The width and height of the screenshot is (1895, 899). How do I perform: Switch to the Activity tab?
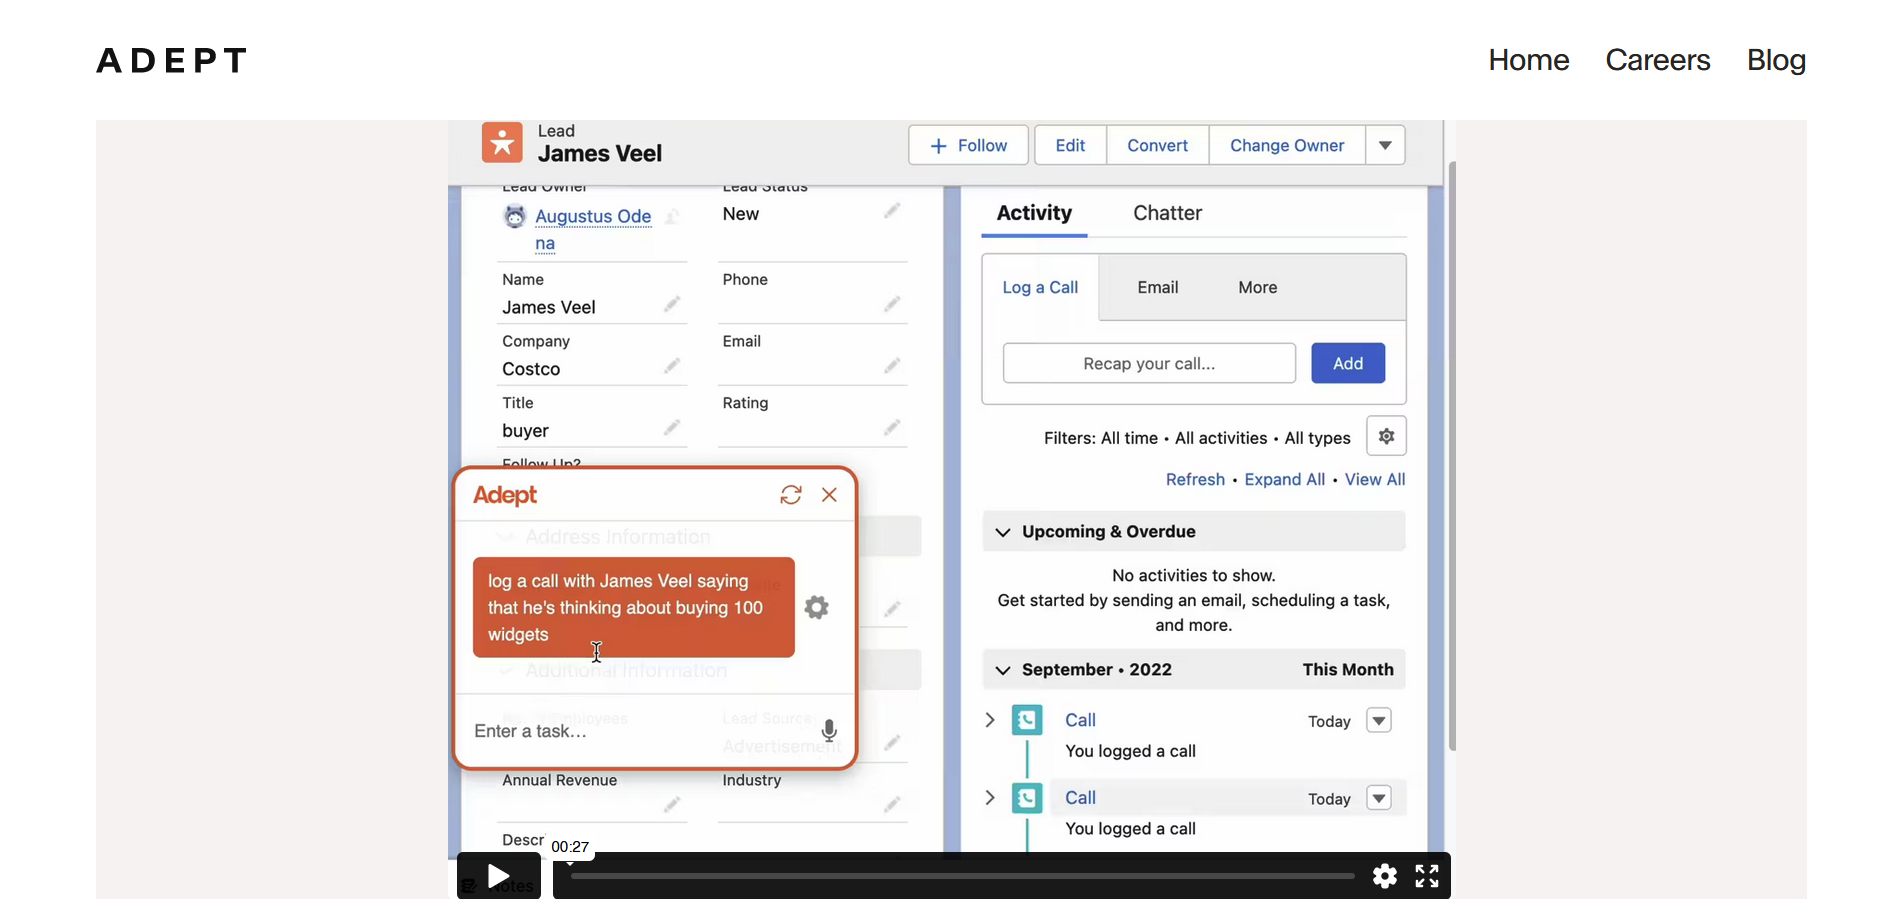[x=1034, y=213]
